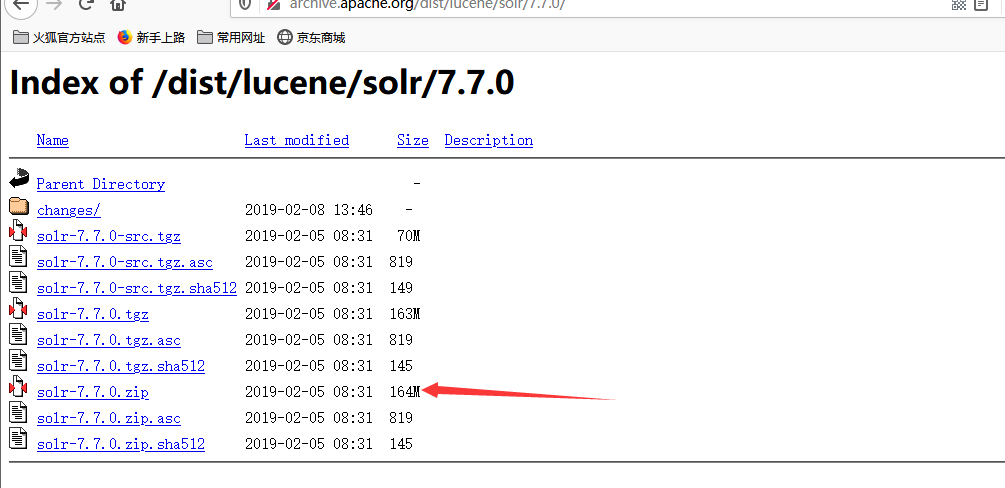Sort listing by Last modified column
This screenshot has height=488, width=1005.
297,140
